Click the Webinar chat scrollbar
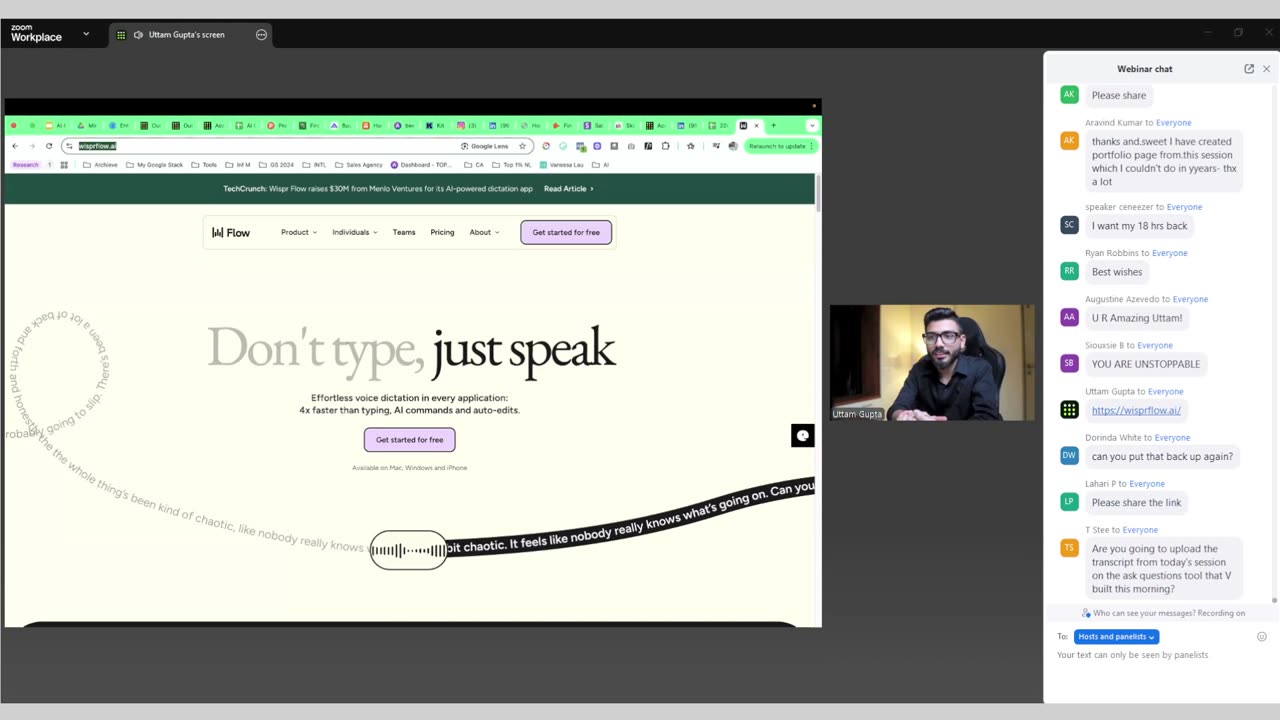Screen dimensions: 1280x720 click(1274, 600)
